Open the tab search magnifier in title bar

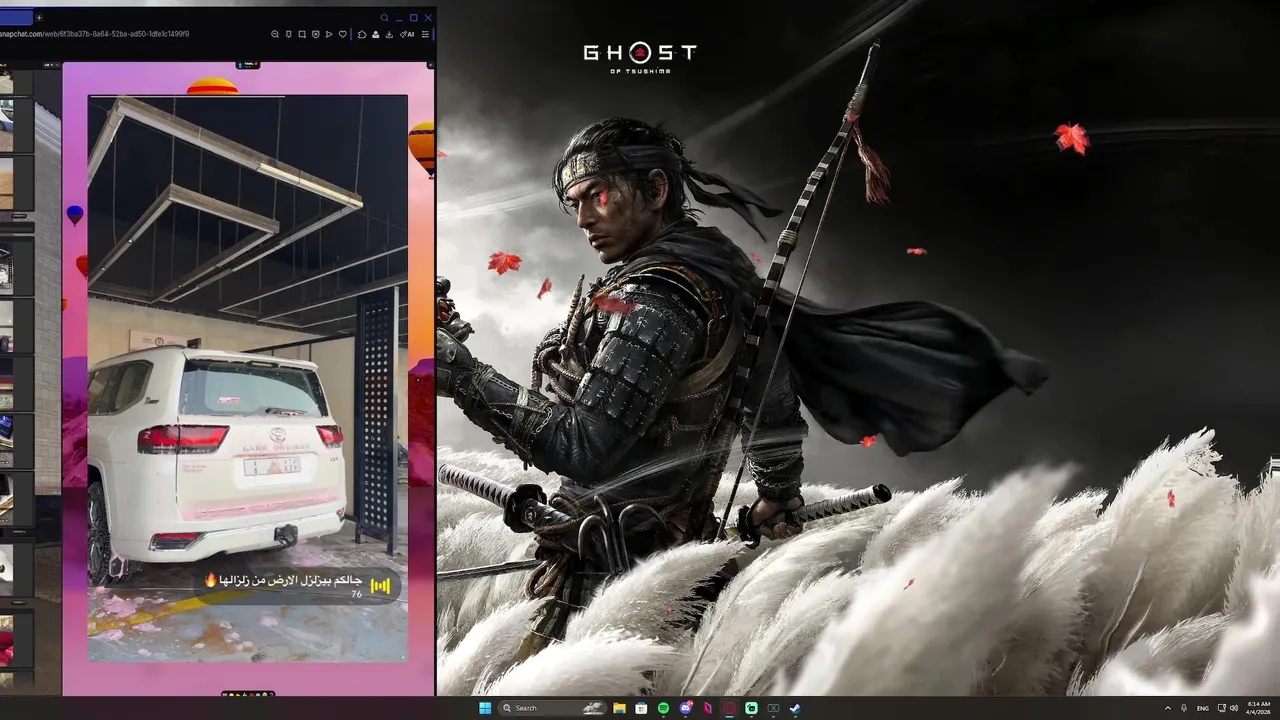point(384,18)
